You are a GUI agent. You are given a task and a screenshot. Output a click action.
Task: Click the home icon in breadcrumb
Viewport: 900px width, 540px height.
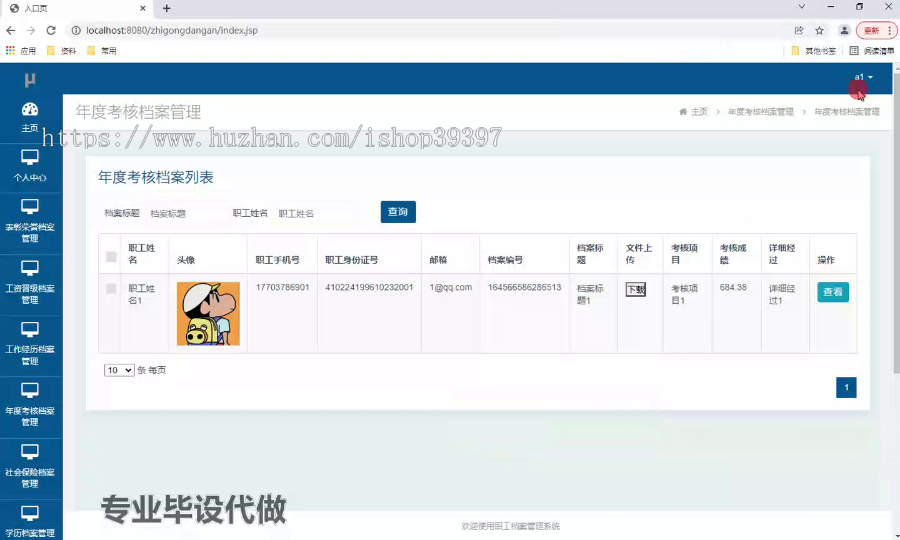coord(683,112)
